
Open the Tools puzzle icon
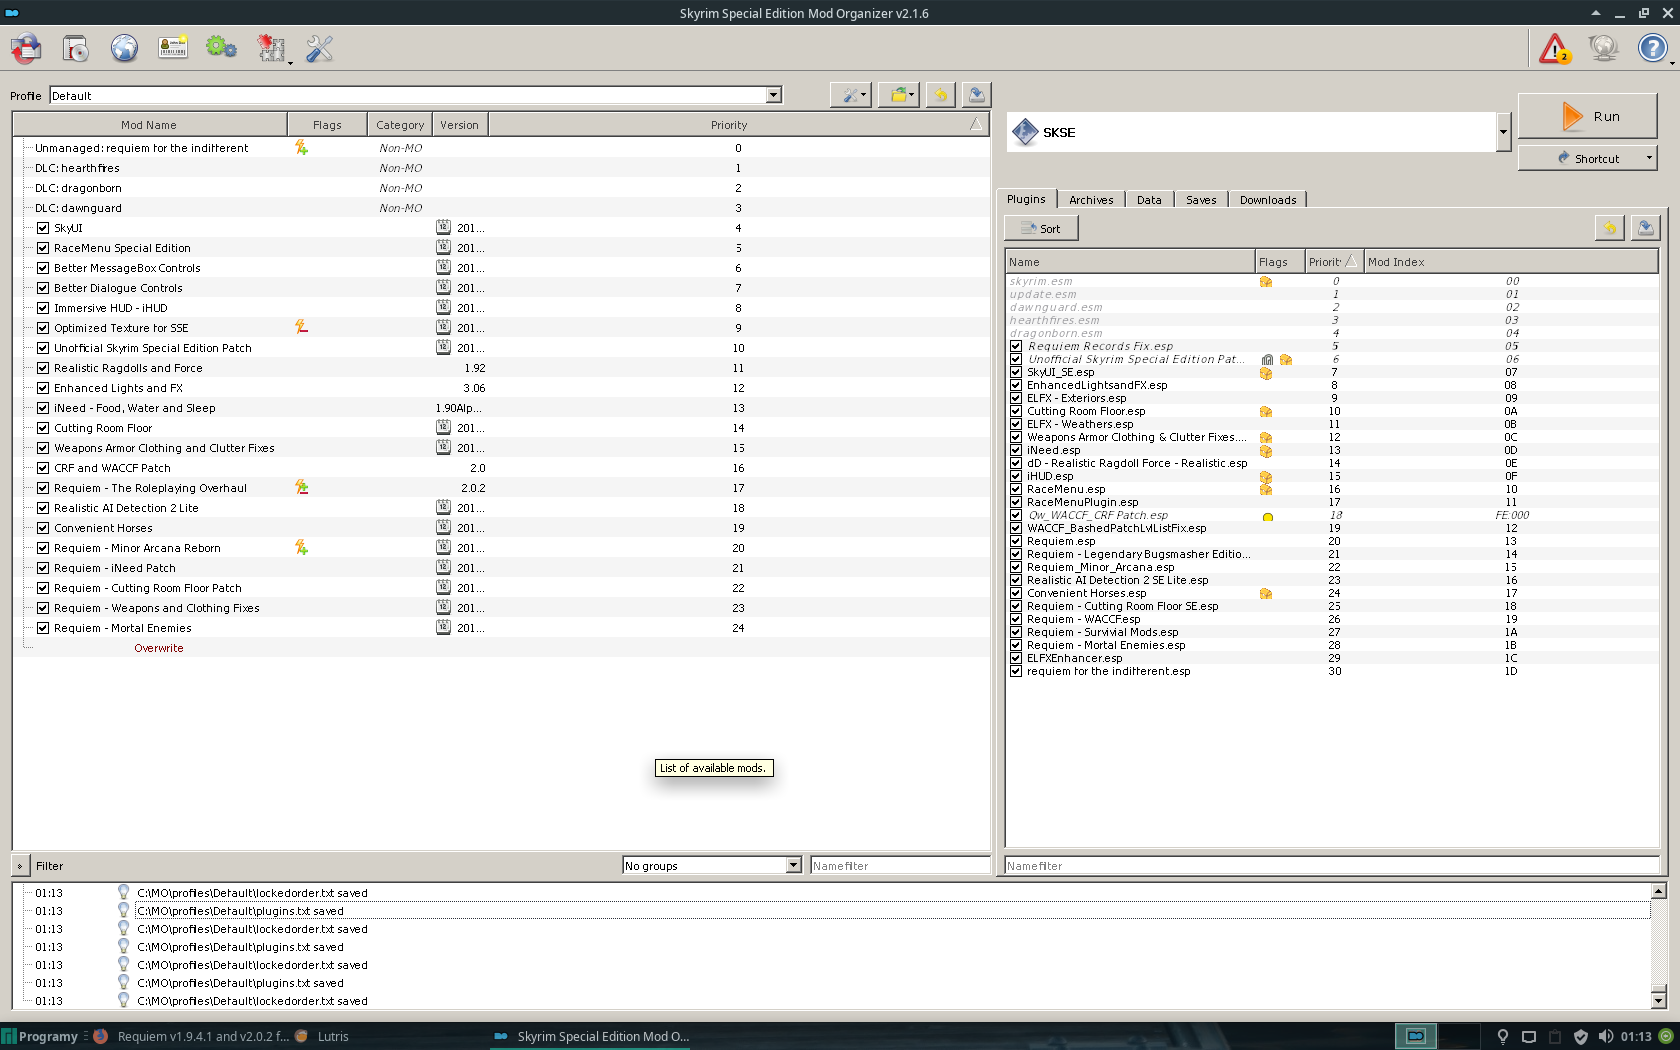point(271,48)
